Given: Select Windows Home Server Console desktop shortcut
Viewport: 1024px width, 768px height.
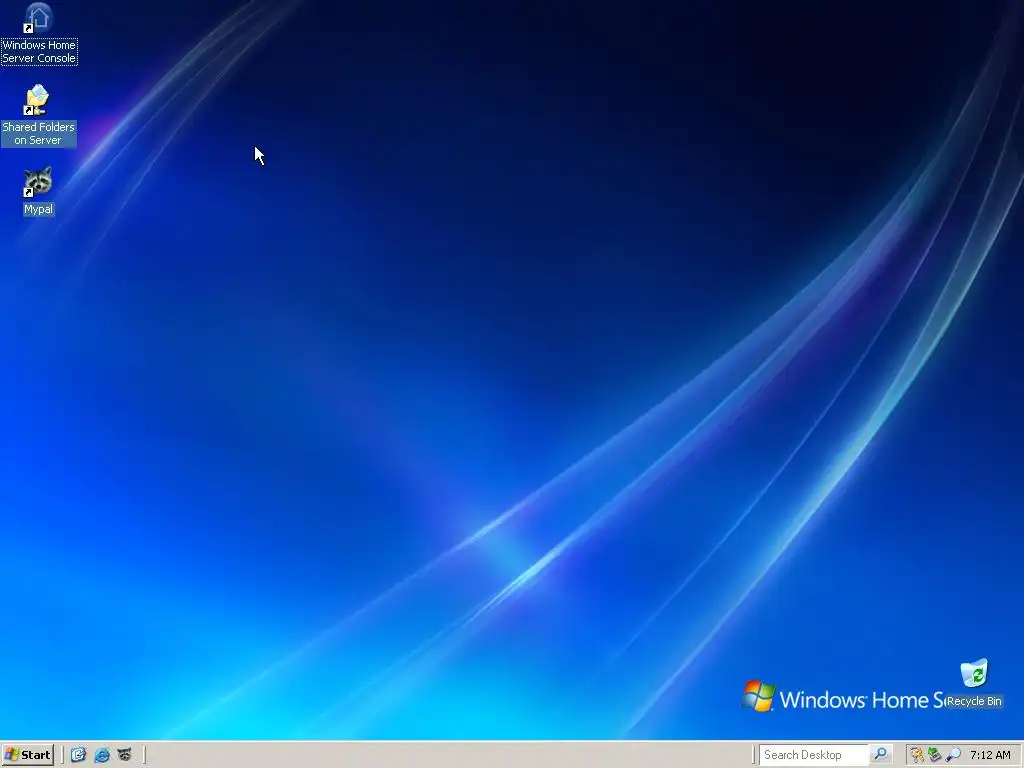Looking at the screenshot, I should click(39, 33).
